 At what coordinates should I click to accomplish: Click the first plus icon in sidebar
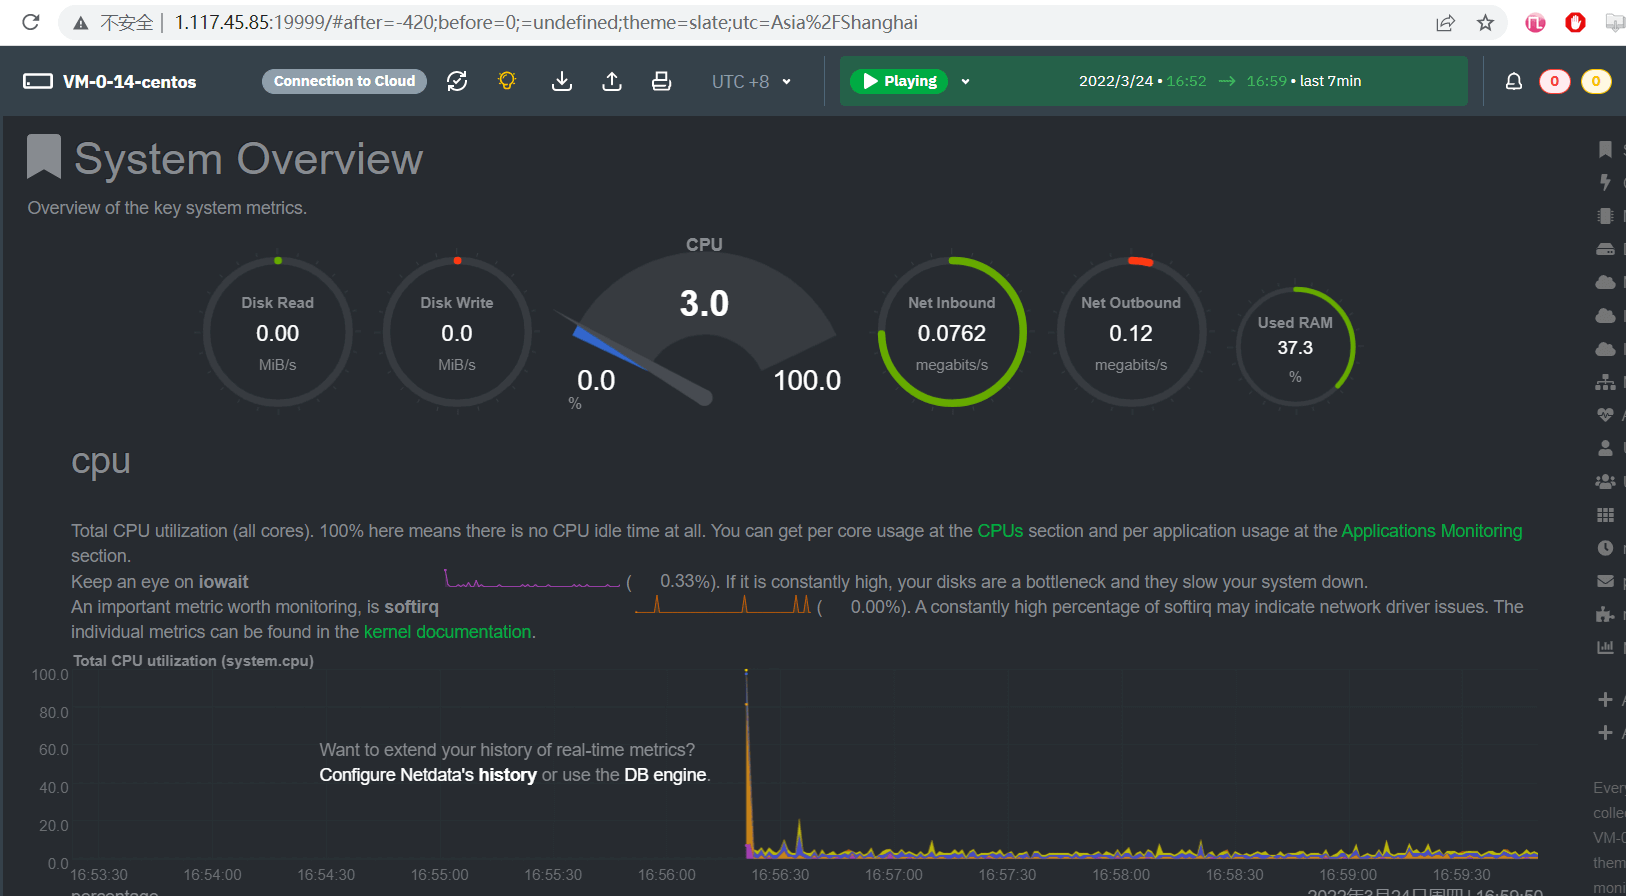1605,699
